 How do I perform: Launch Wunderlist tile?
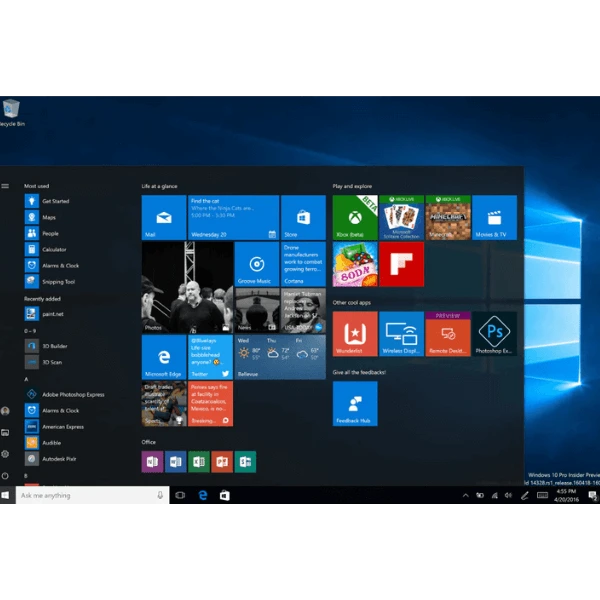[x=355, y=334]
